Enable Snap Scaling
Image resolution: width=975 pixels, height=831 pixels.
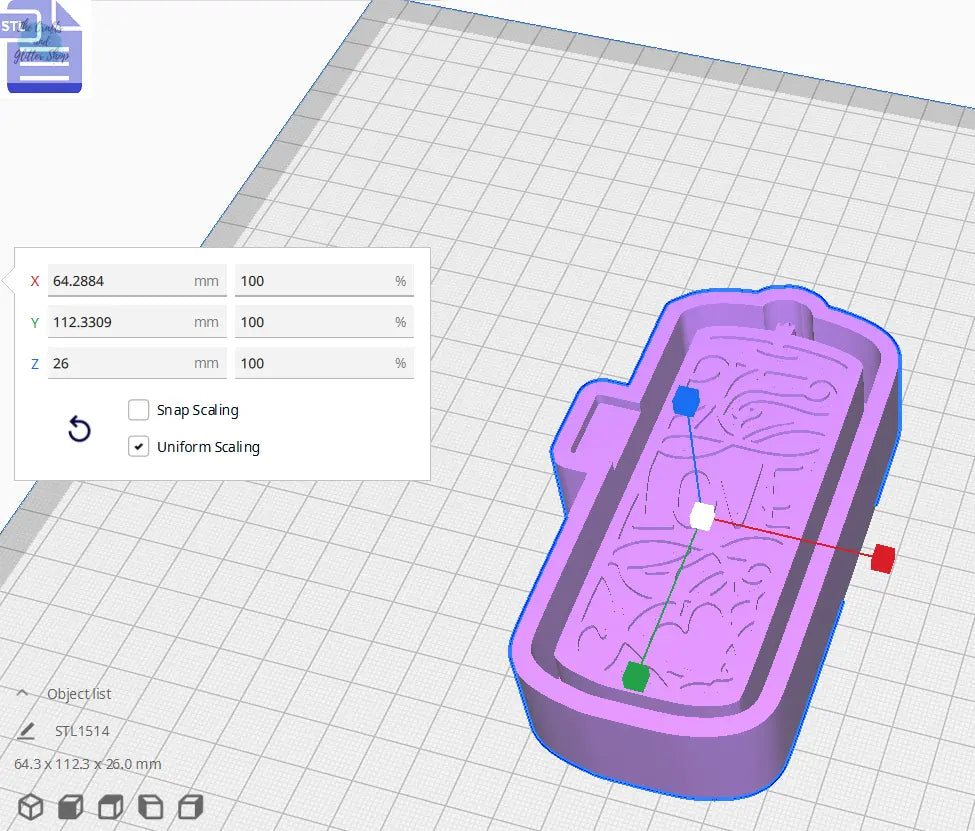click(138, 409)
